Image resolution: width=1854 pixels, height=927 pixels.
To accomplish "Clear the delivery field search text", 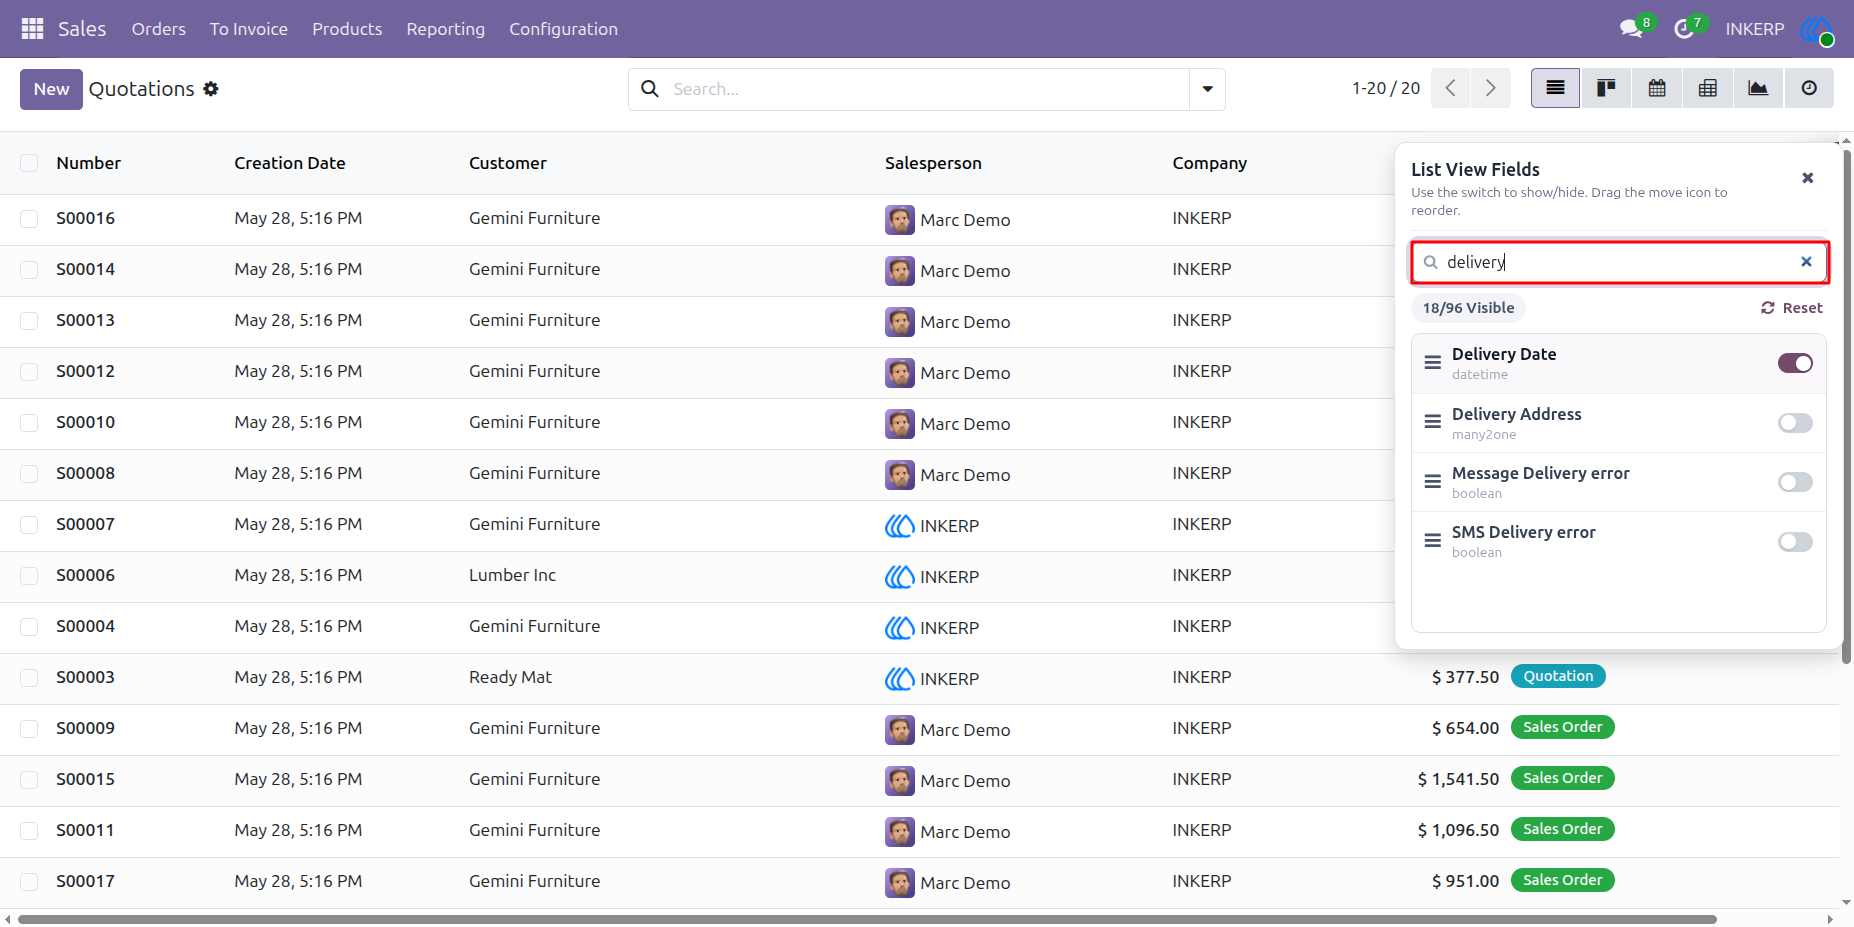I will coord(1806,262).
